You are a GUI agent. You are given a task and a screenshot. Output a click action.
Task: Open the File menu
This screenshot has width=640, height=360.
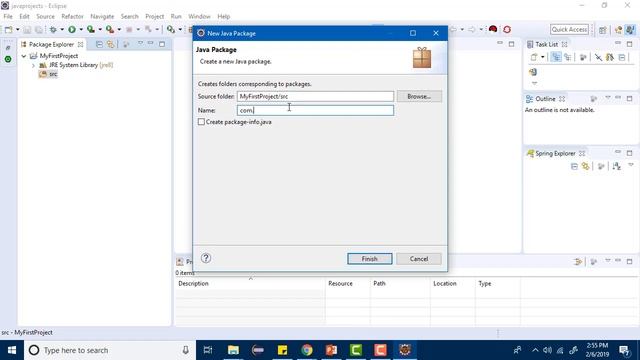coord(8,16)
